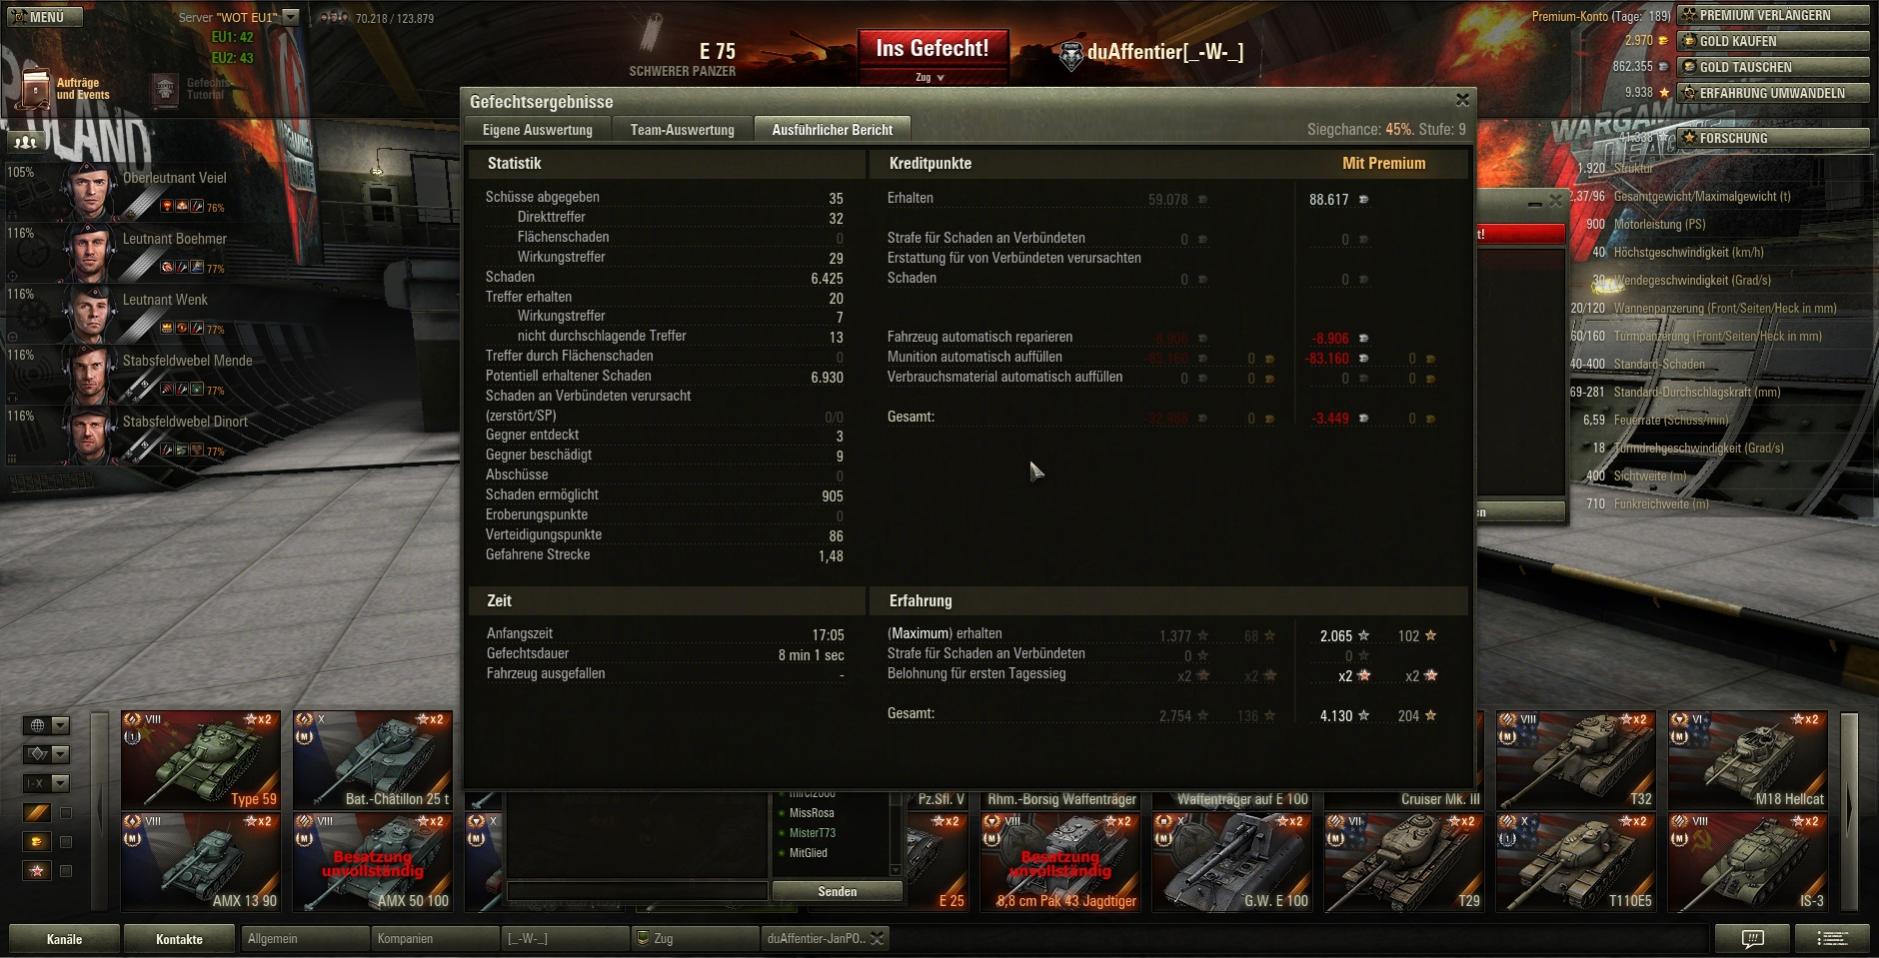The width and height of the screenshot is (1879, 958).
Task: Enable the favorites filter checkbox
Action: [x=66, y=871]
